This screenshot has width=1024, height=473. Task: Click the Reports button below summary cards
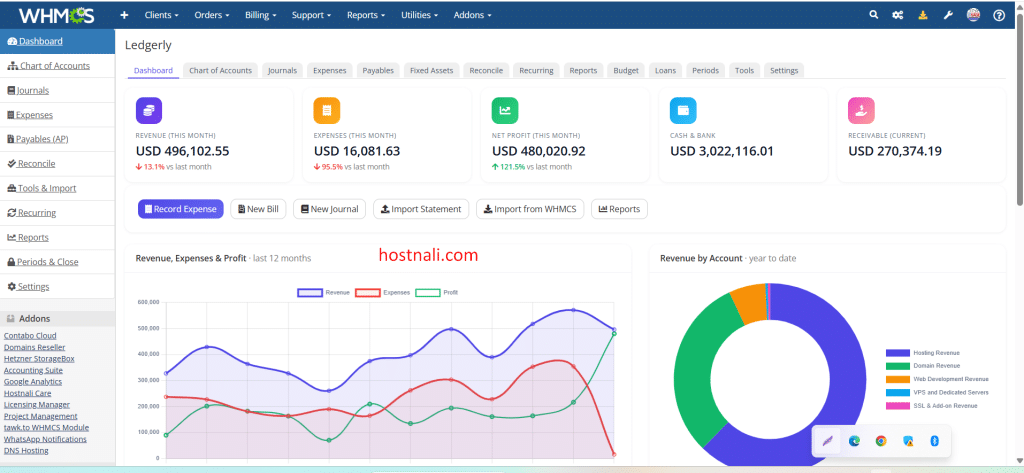pyautogui.click(x=619, y=209)
